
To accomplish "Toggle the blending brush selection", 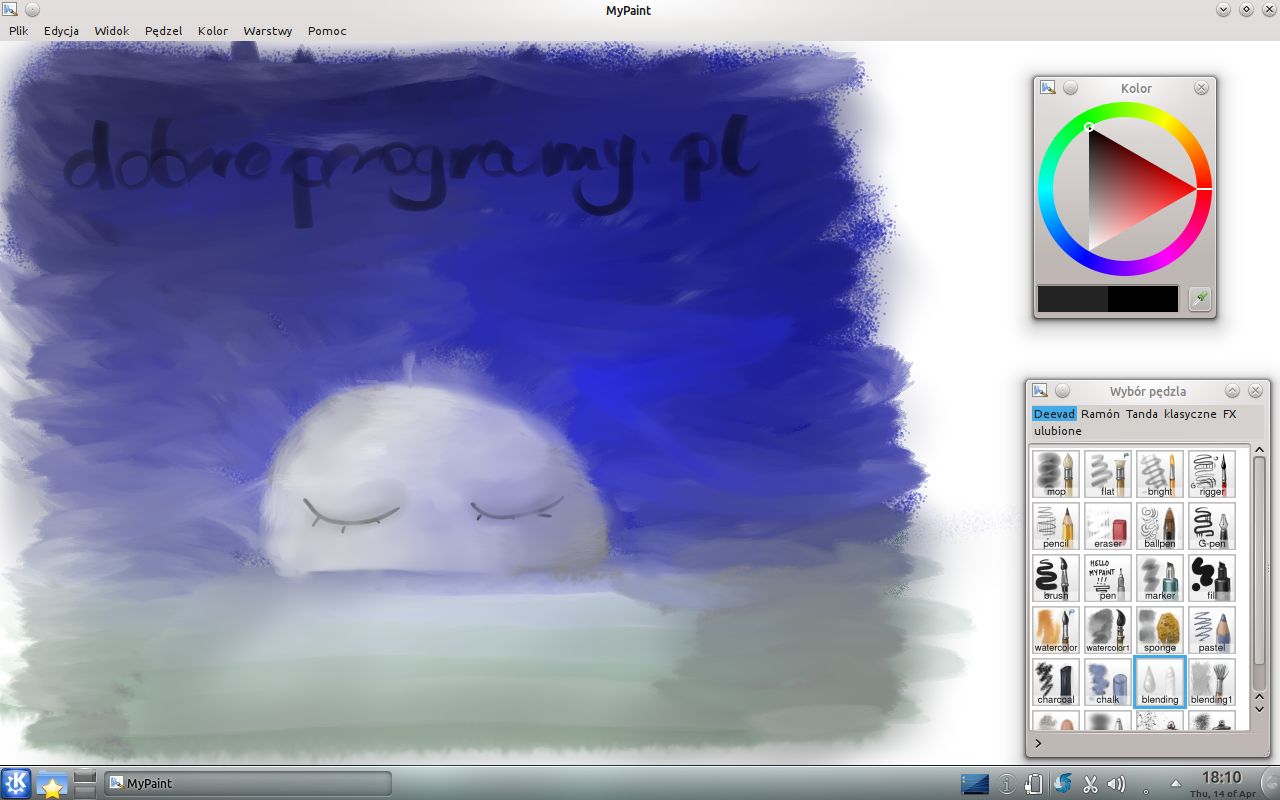I will pos(1159,681).
